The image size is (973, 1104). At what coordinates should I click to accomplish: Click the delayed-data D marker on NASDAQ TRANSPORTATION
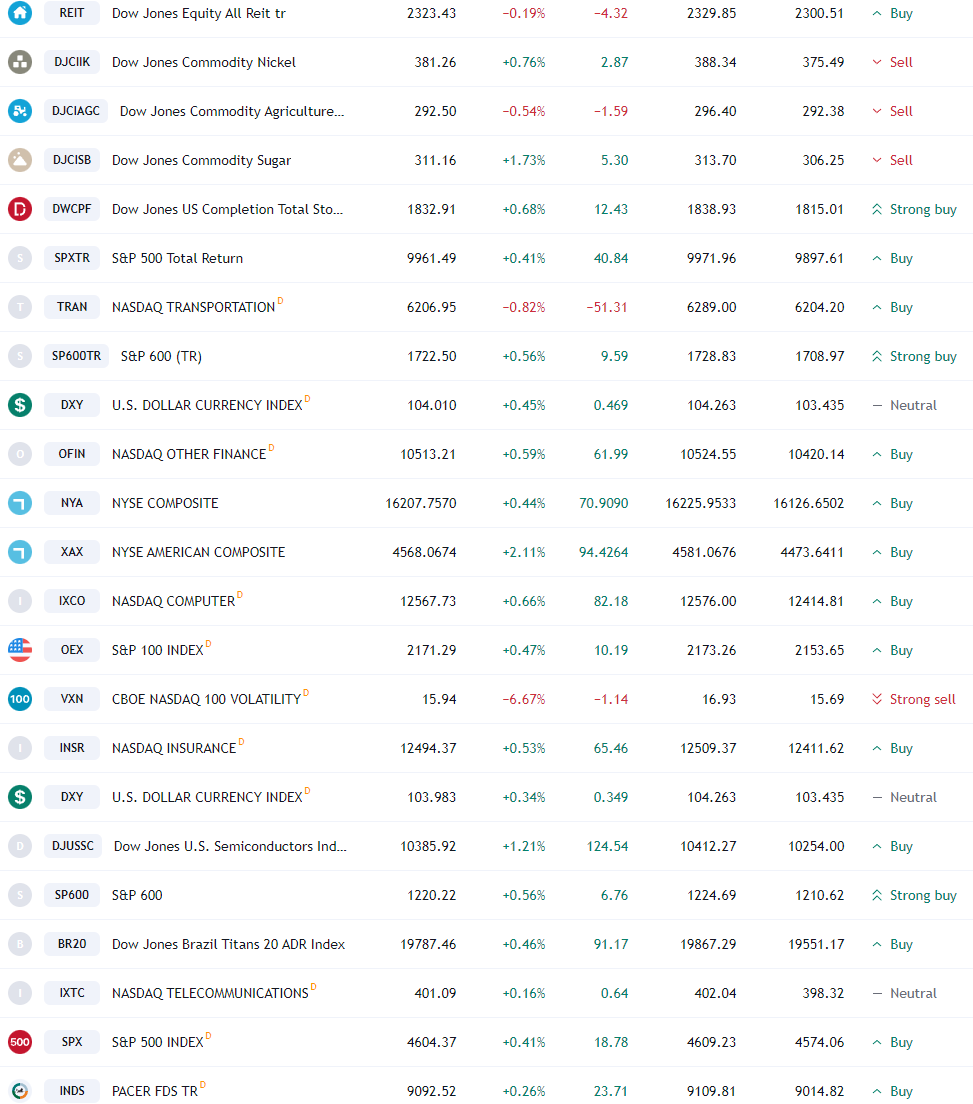click(280, 301)
